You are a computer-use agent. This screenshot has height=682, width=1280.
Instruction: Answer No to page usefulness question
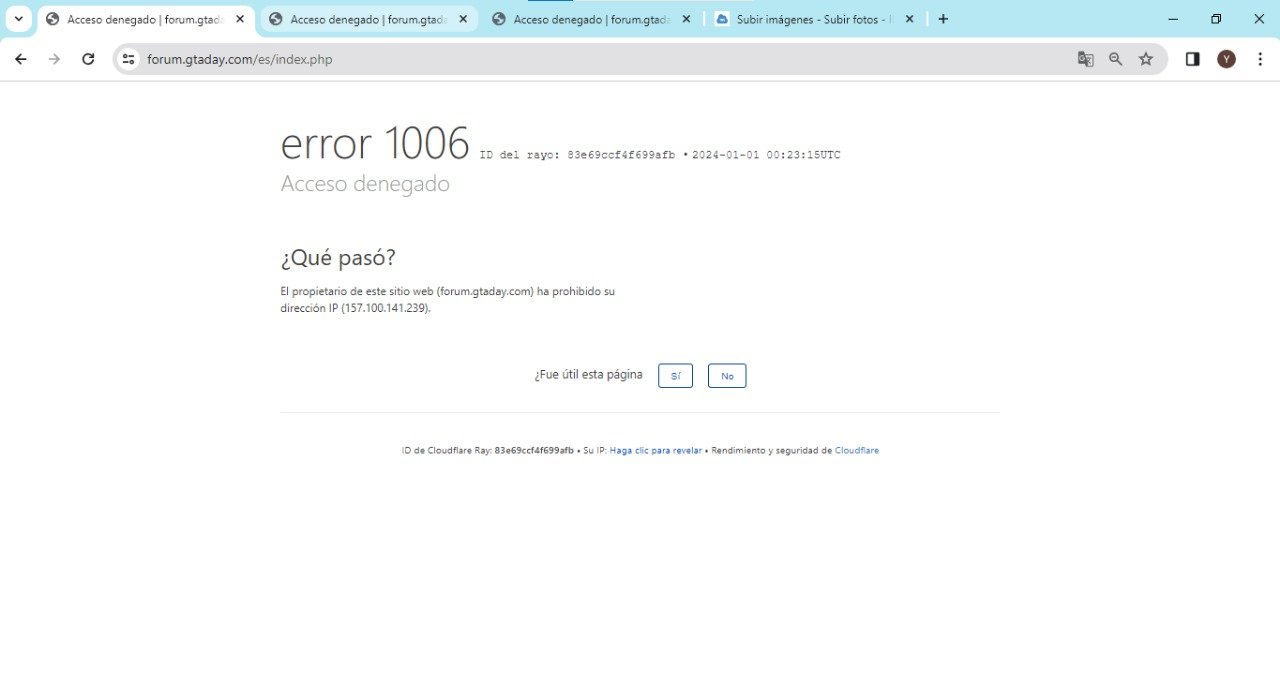pos(727,376)
